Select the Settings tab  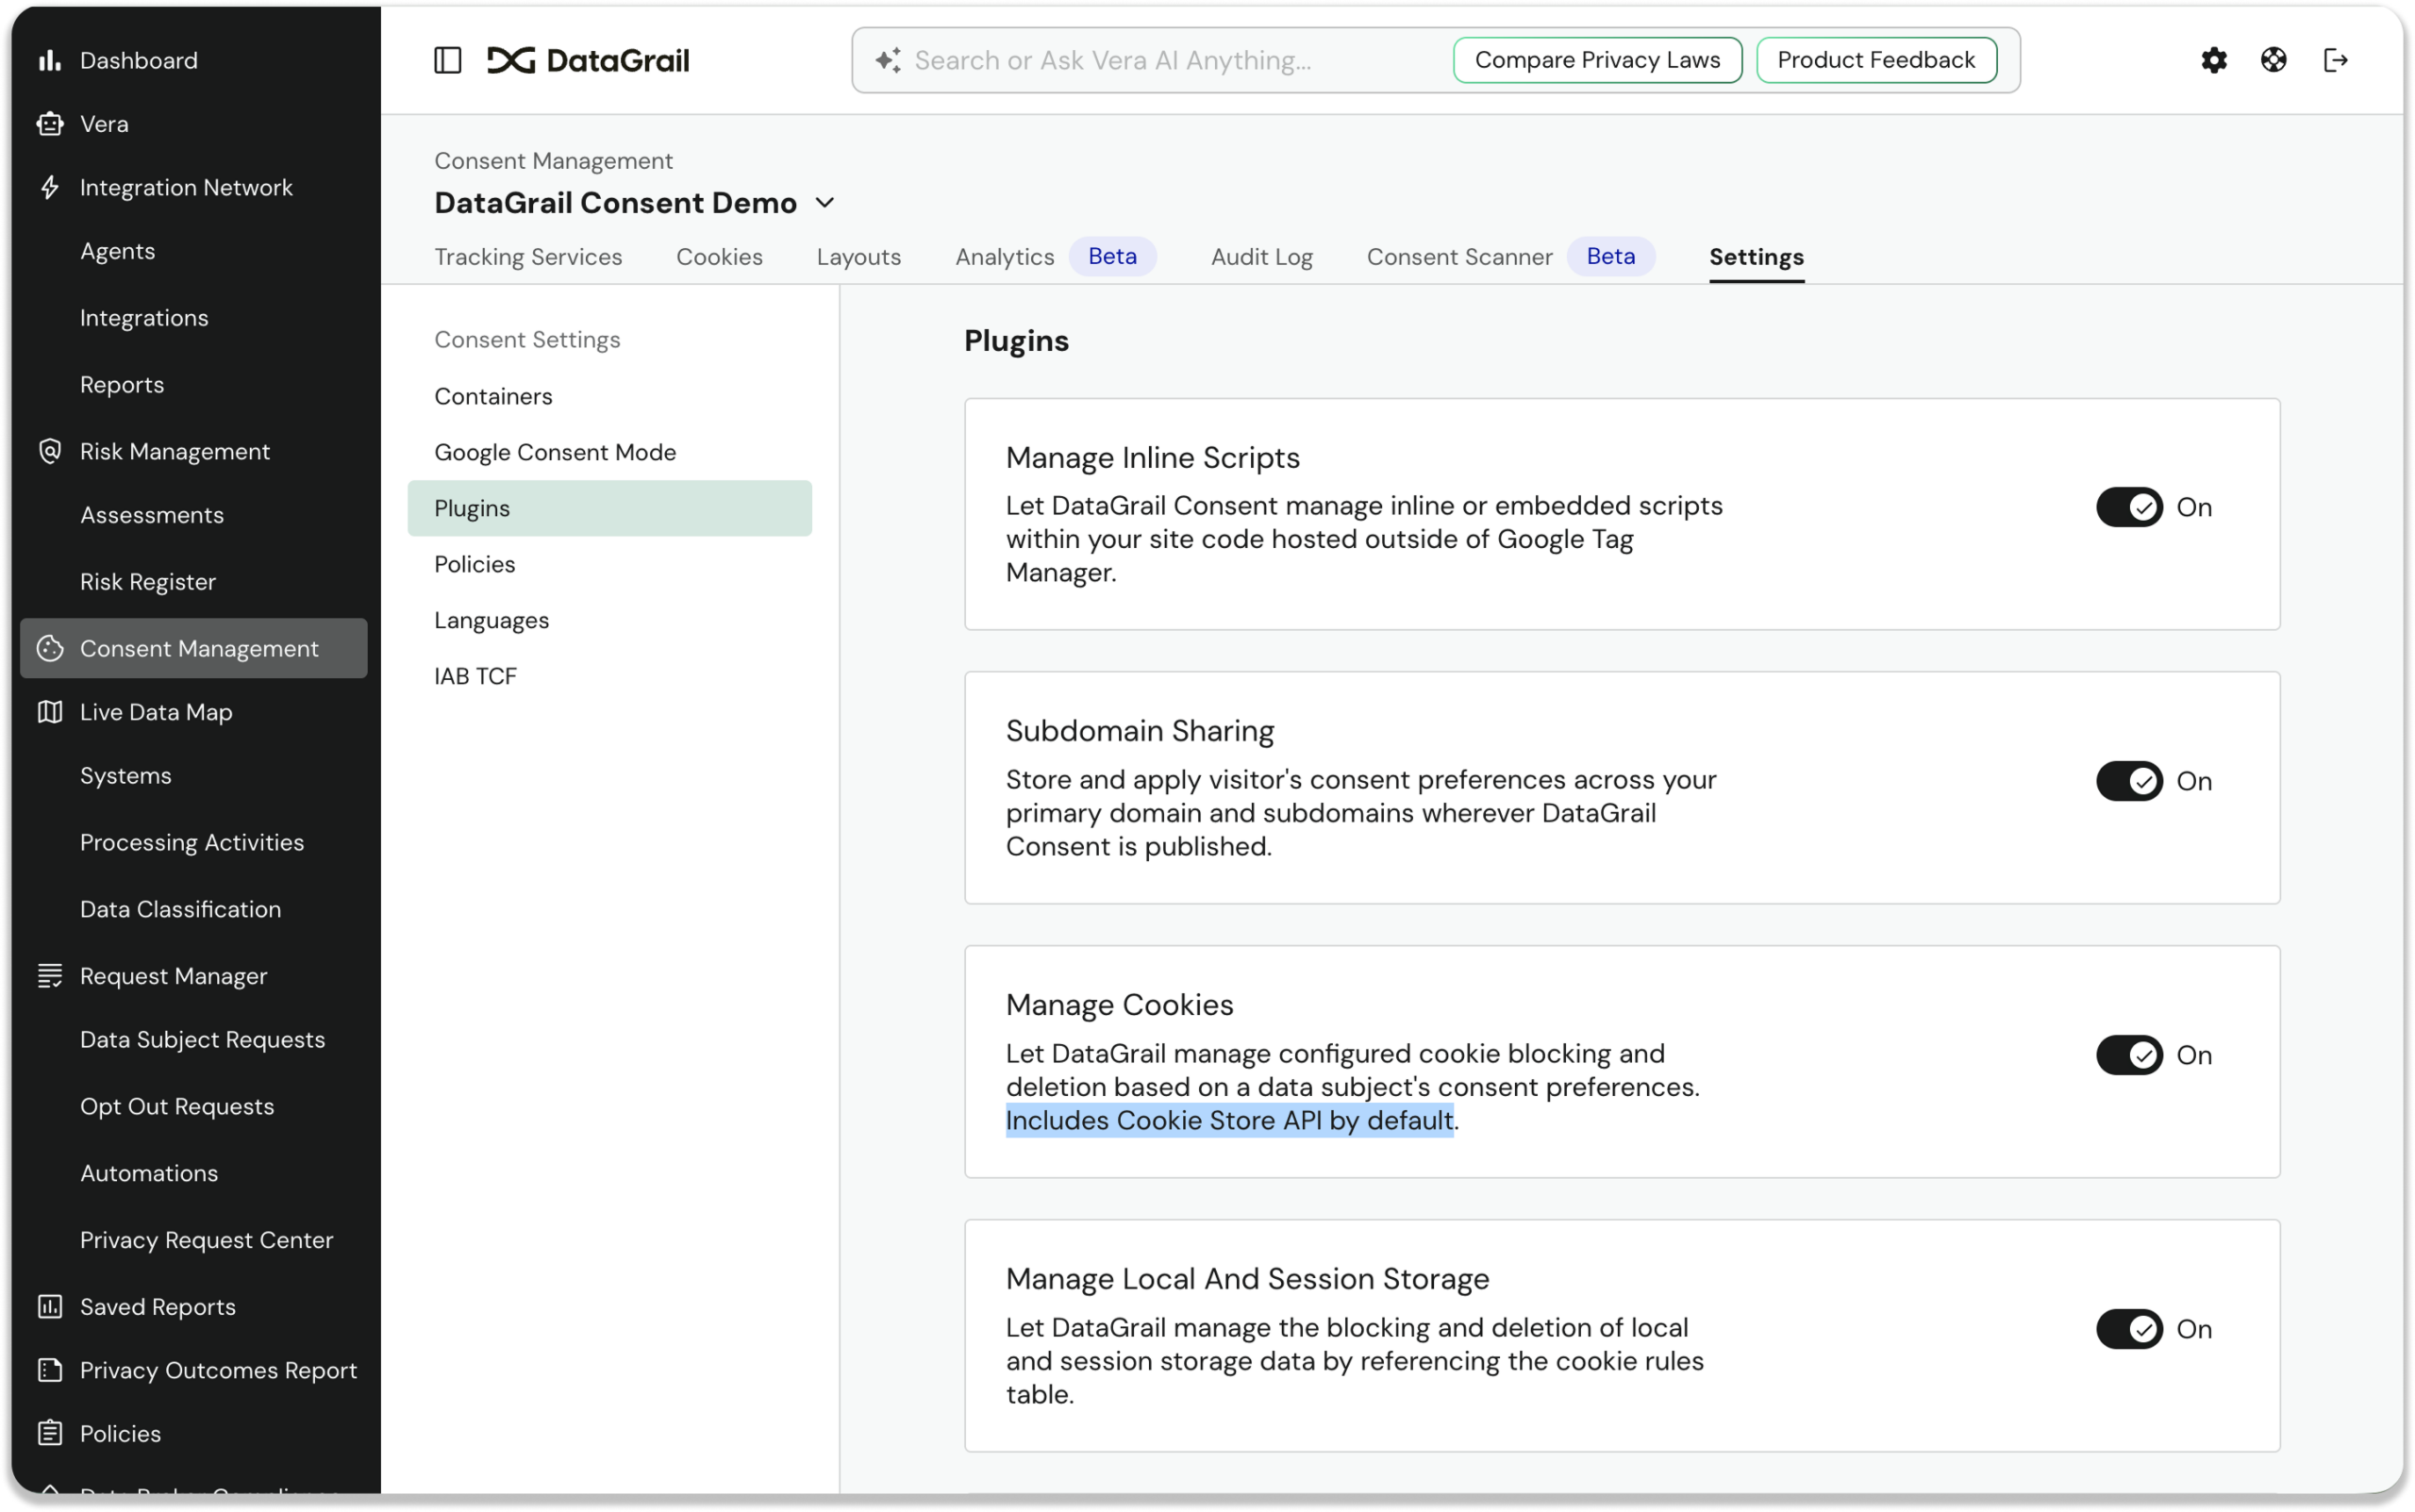[x=1756, y=257]
